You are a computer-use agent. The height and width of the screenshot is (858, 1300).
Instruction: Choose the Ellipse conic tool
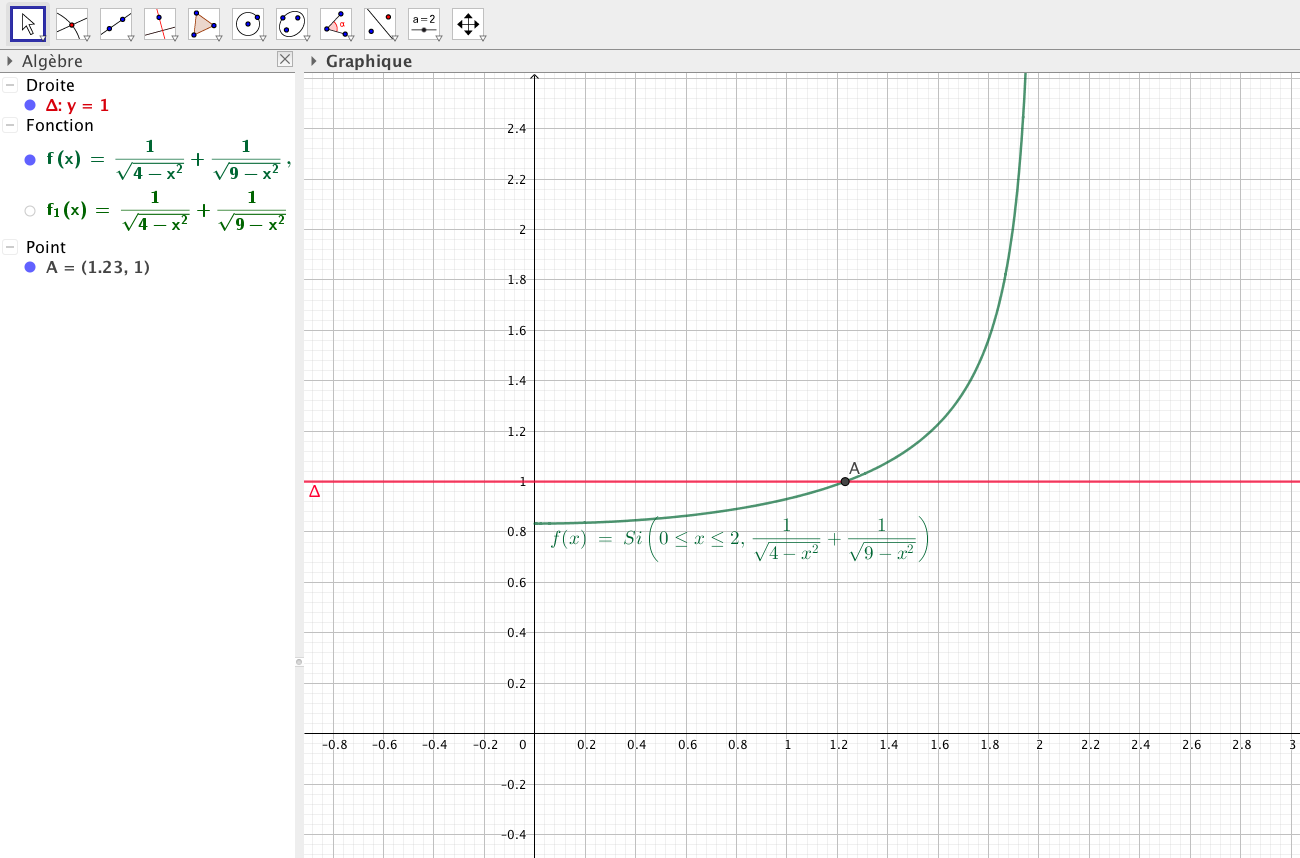(292, 23)
